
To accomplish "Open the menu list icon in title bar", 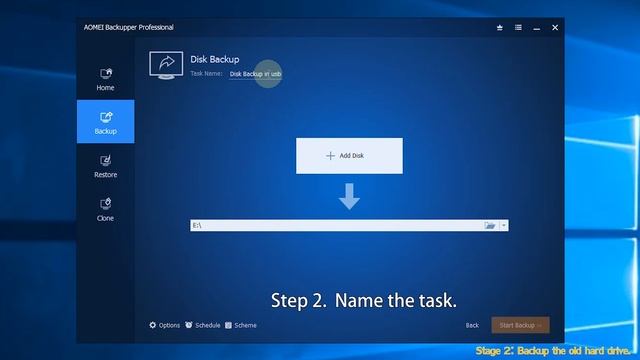I will (518, 27).
